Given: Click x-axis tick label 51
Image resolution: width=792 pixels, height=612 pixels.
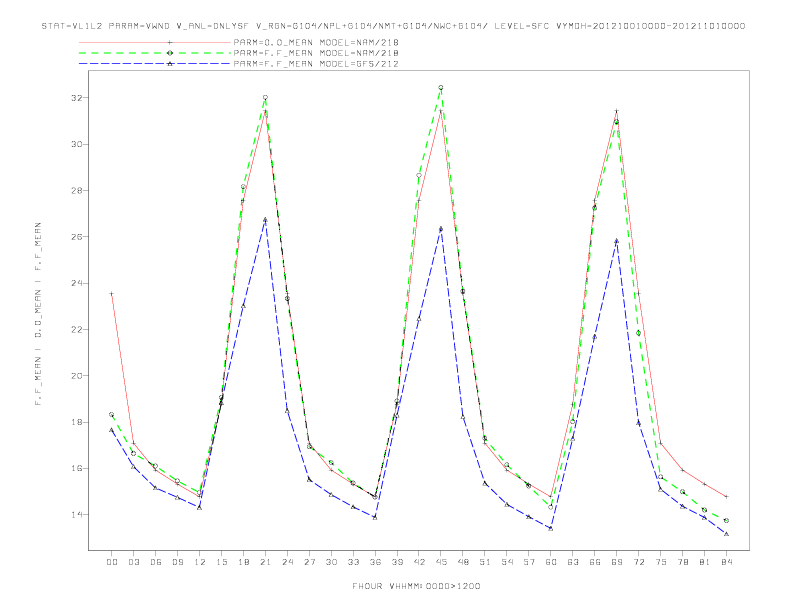Looking at the screenshot, I should tap(485, 562).
